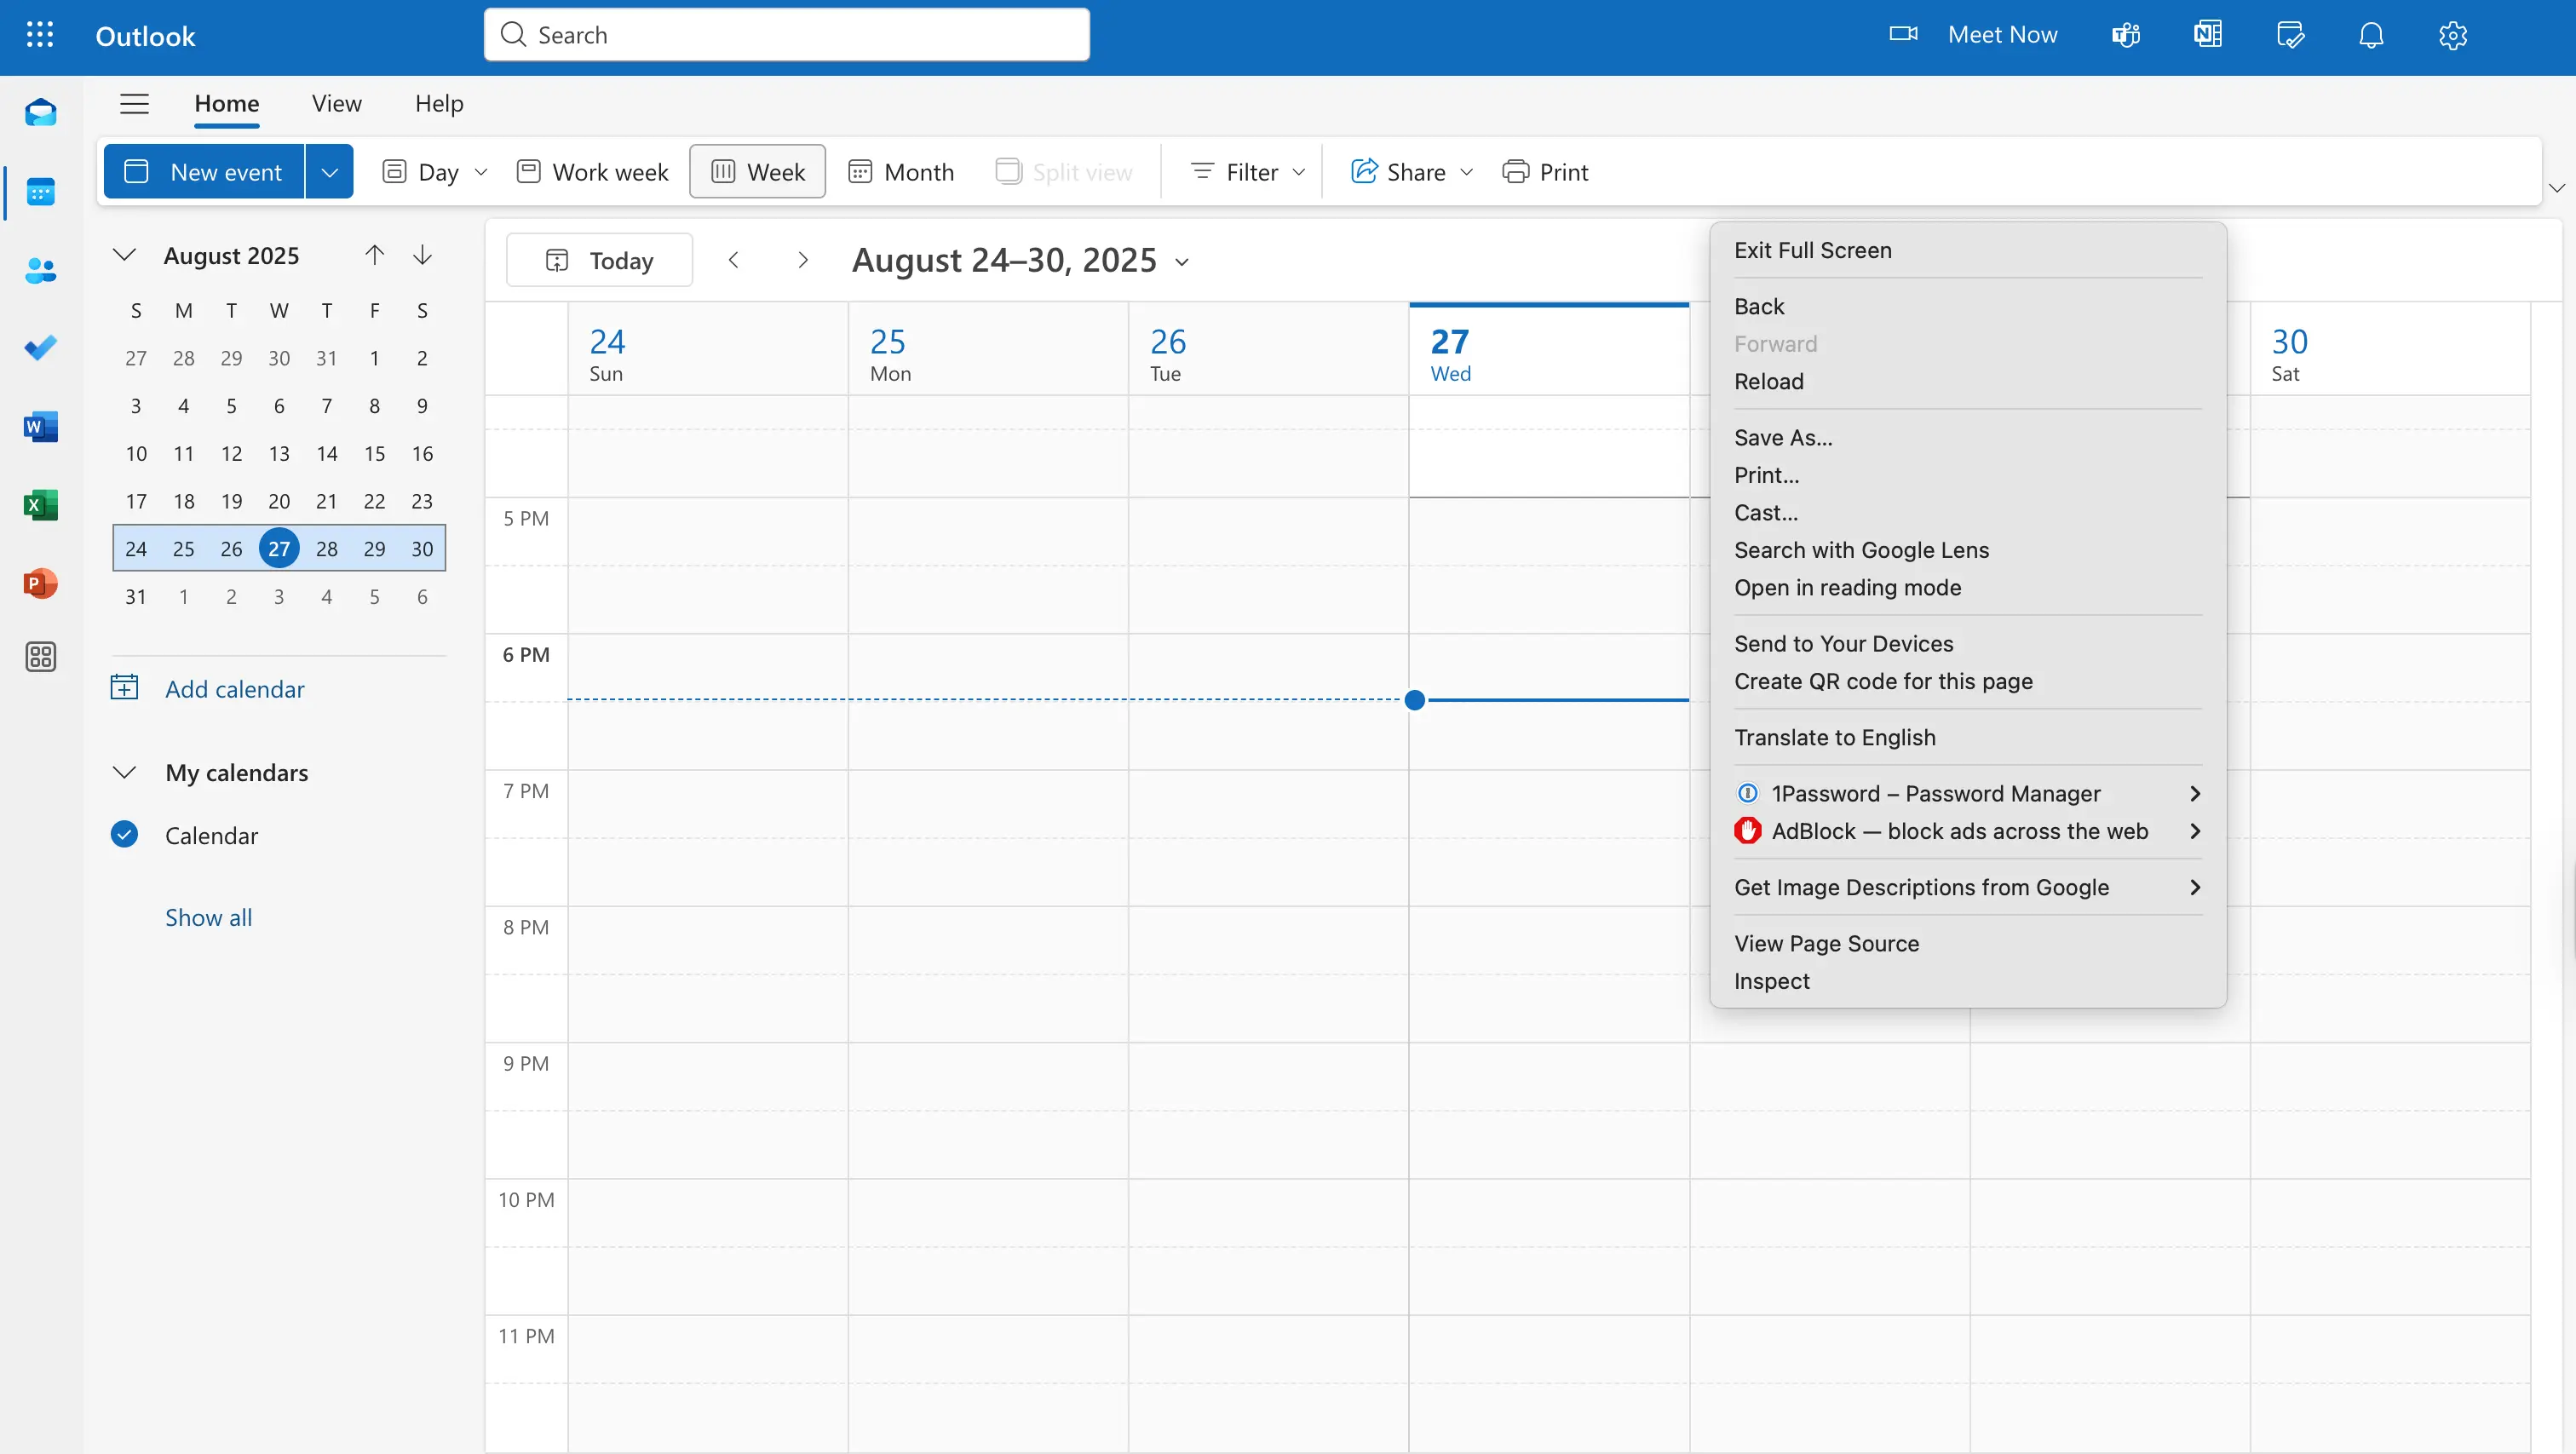The height and width of the screenshot is (1454, 2576).
Task: Open notifications bell icon
Action: (x=2371, y=35)
